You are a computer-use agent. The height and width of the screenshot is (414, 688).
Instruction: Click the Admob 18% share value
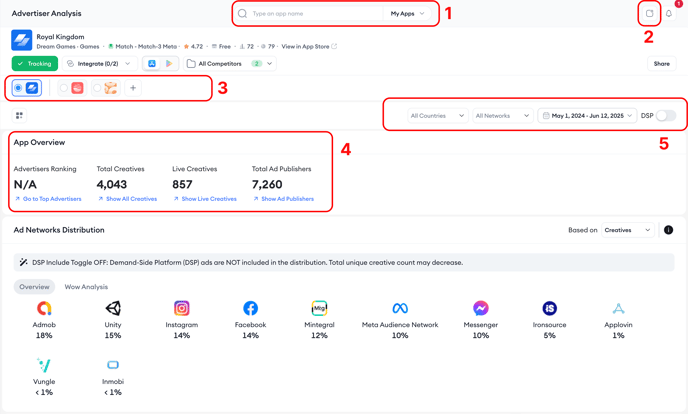[x=44, y=335]
